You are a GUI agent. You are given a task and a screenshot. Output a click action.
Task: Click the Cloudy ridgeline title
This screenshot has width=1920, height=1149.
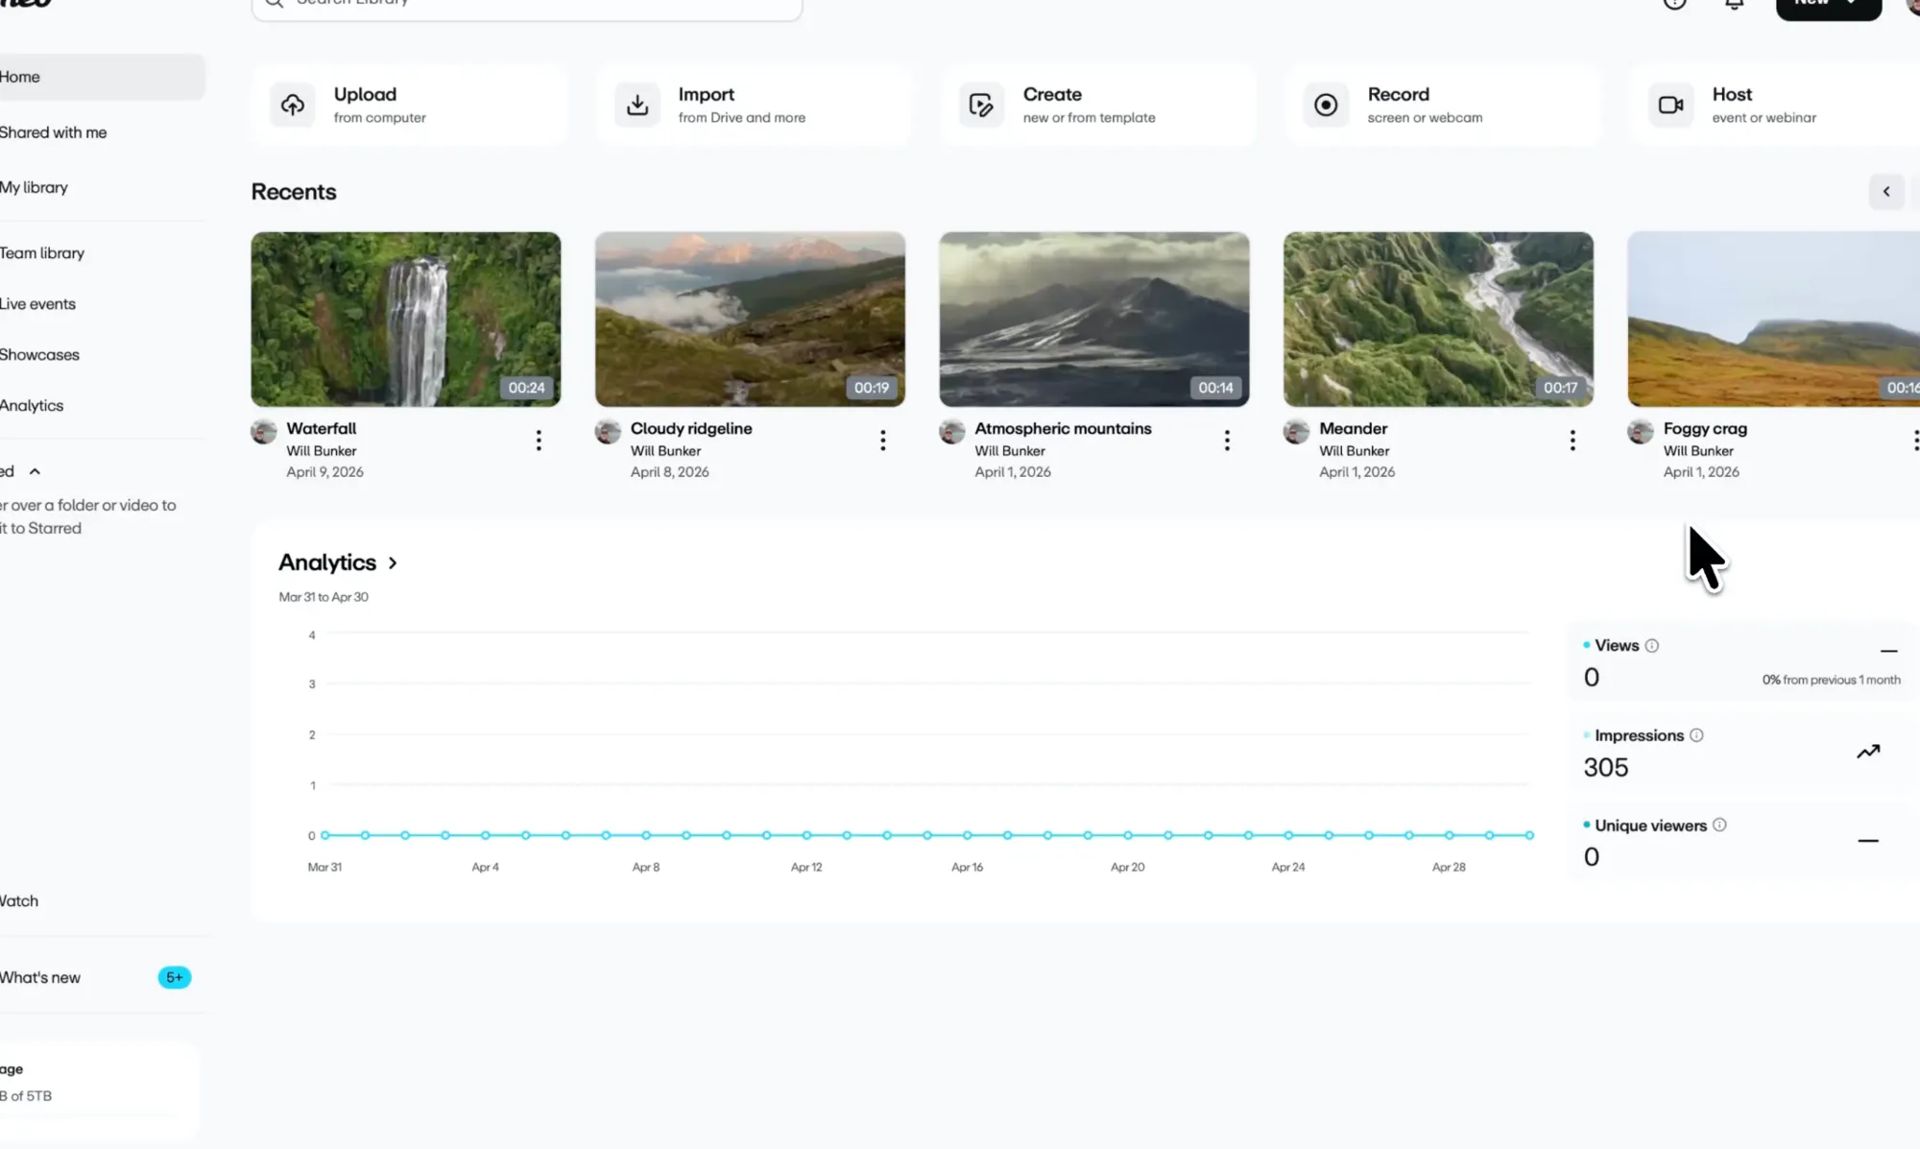(691, 428)
